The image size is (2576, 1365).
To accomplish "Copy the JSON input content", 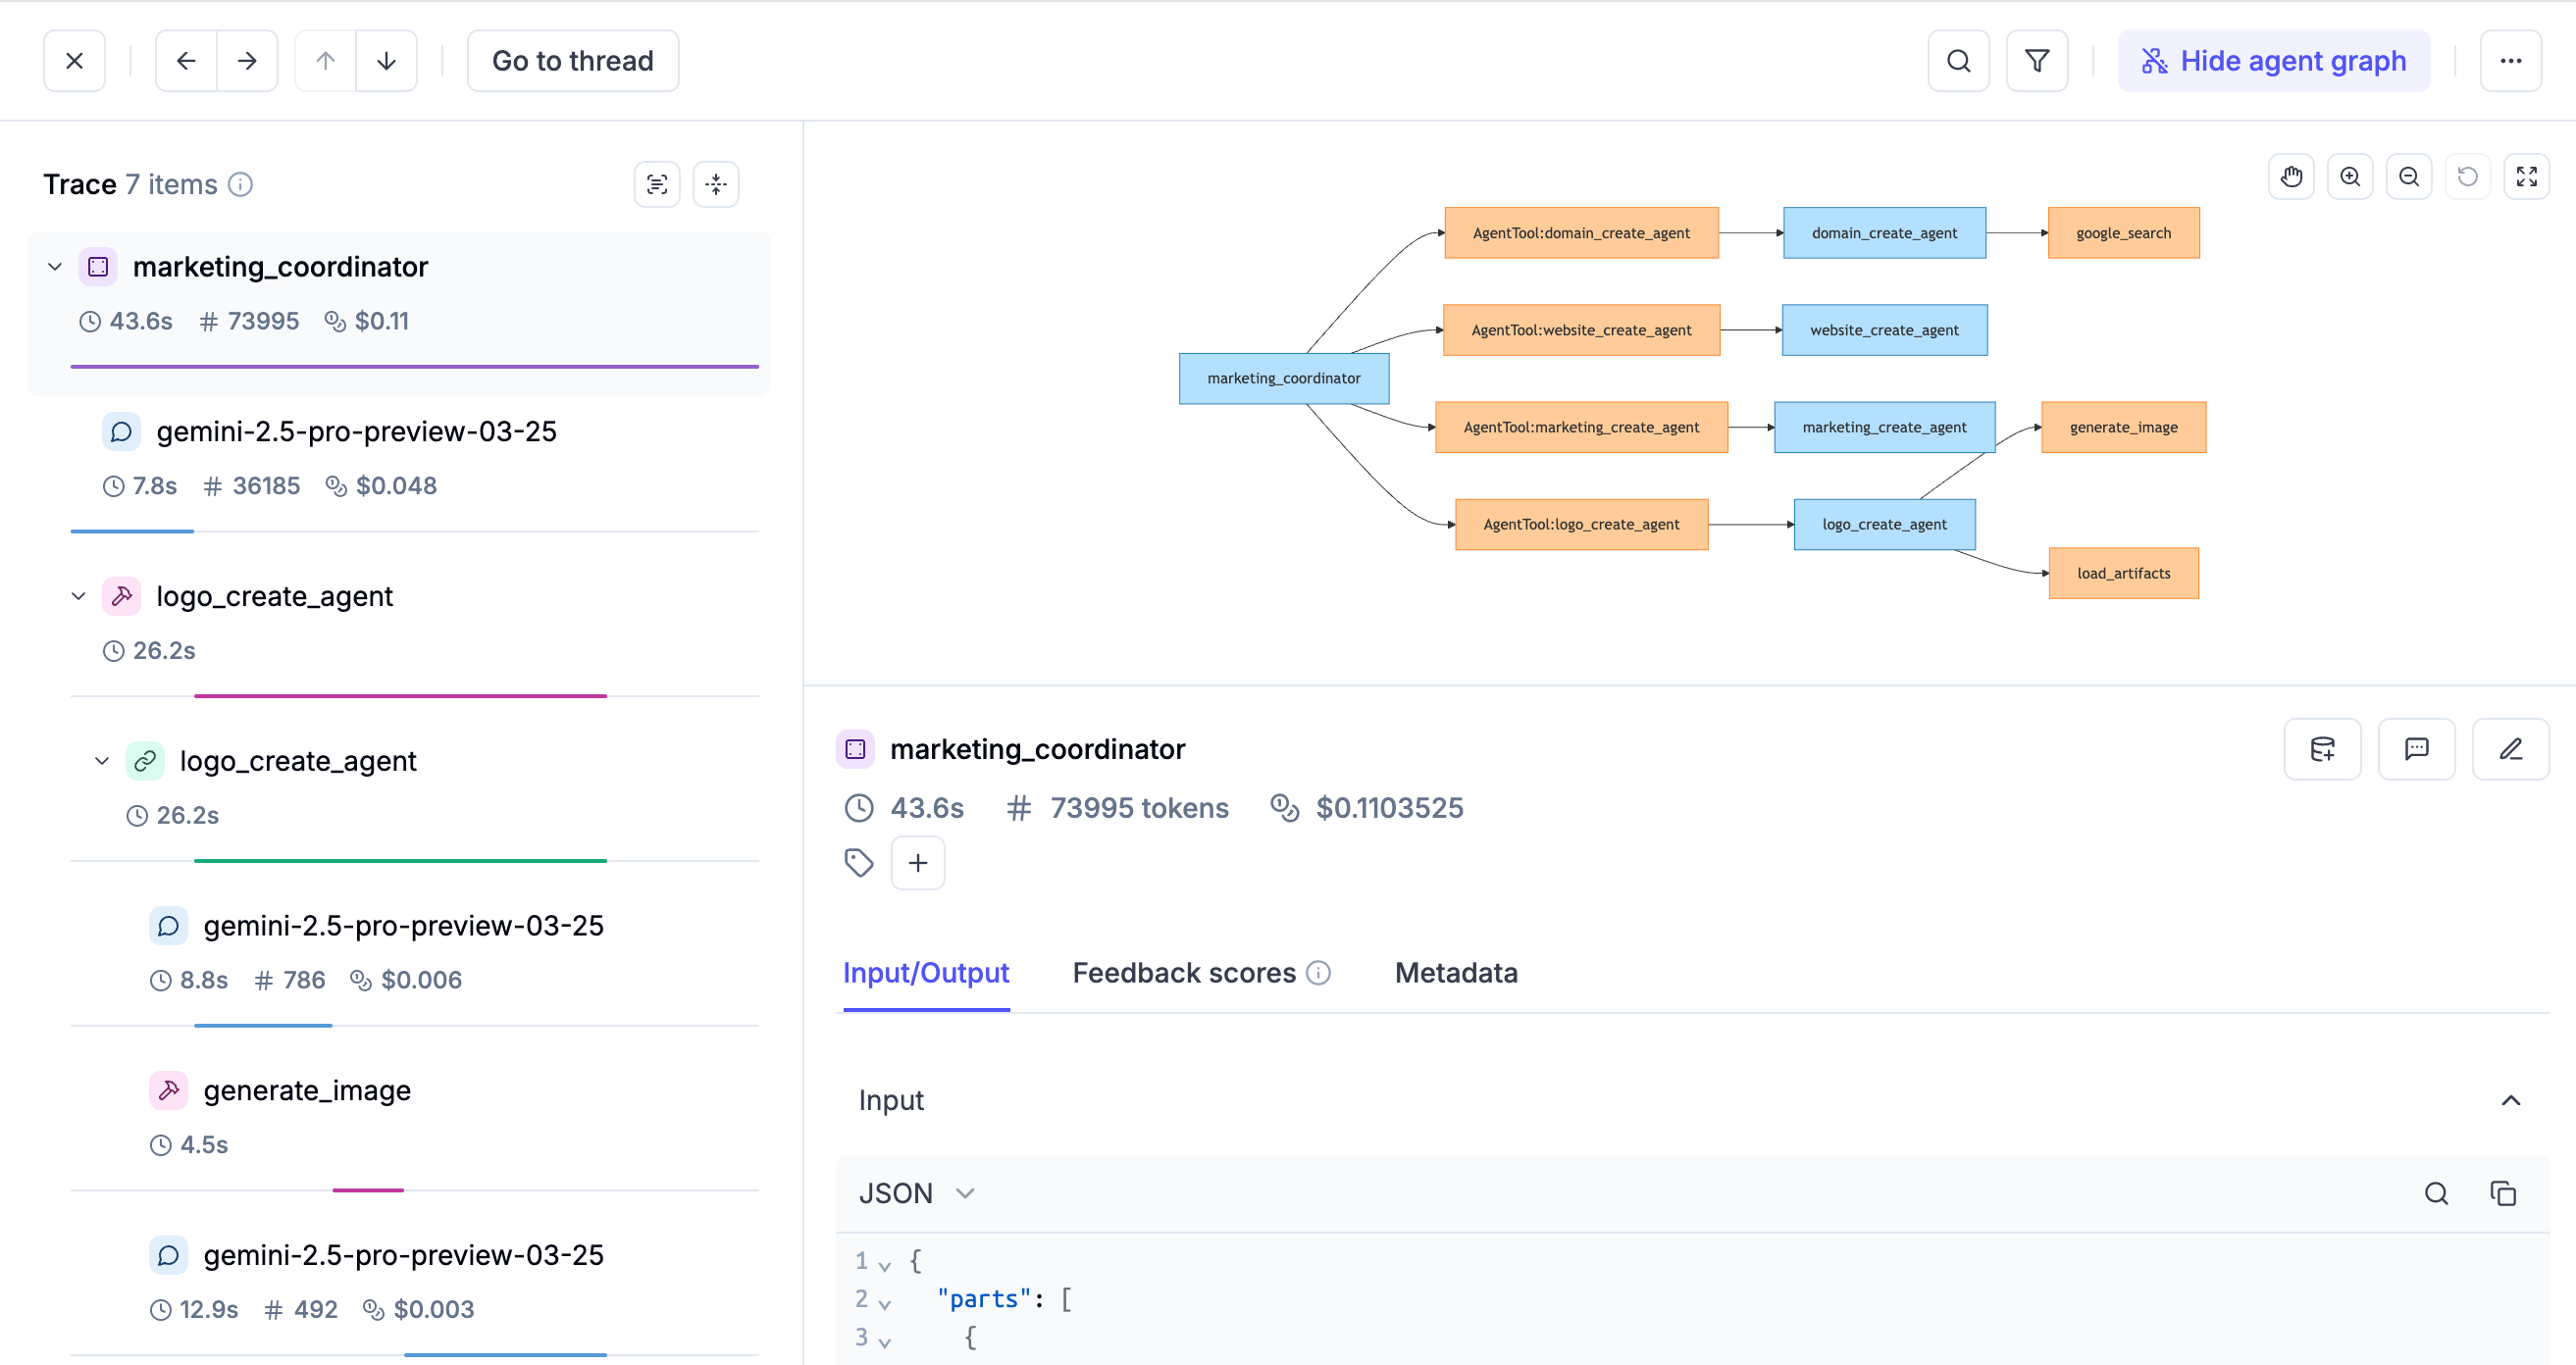I will coord(2504,1193).
